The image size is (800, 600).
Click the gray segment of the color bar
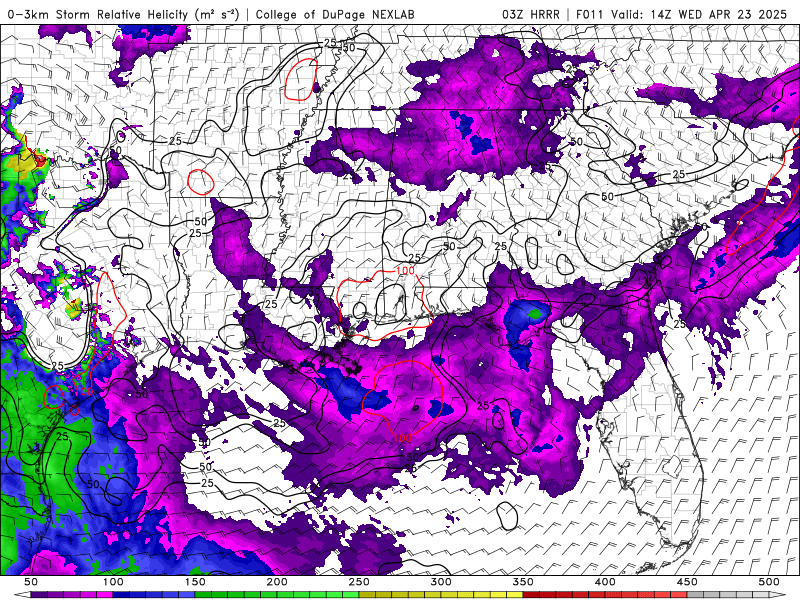pos(728,595)
